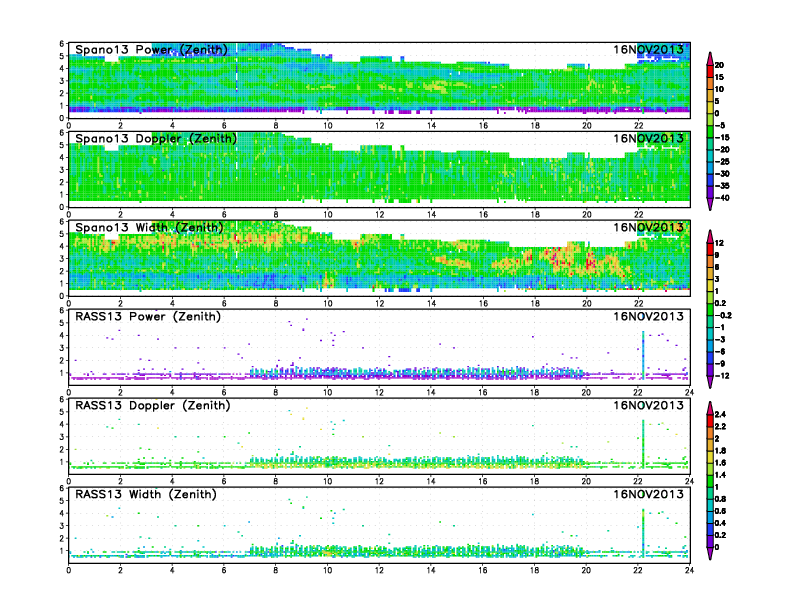
Task: Click the 'Spano13 Width (Zenith)' panel title
Action: coord(149,228)
